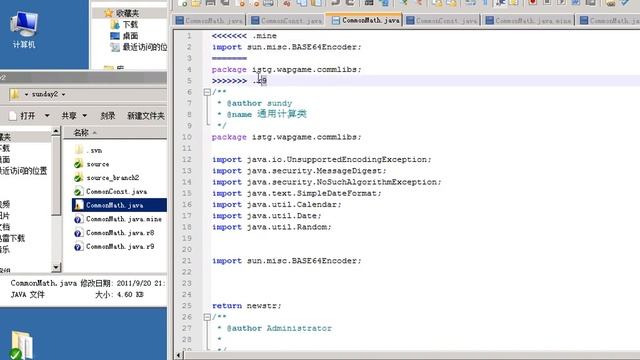Select the .svn folder in Explorer
The image size is (640, 360).
click(89, 150)
